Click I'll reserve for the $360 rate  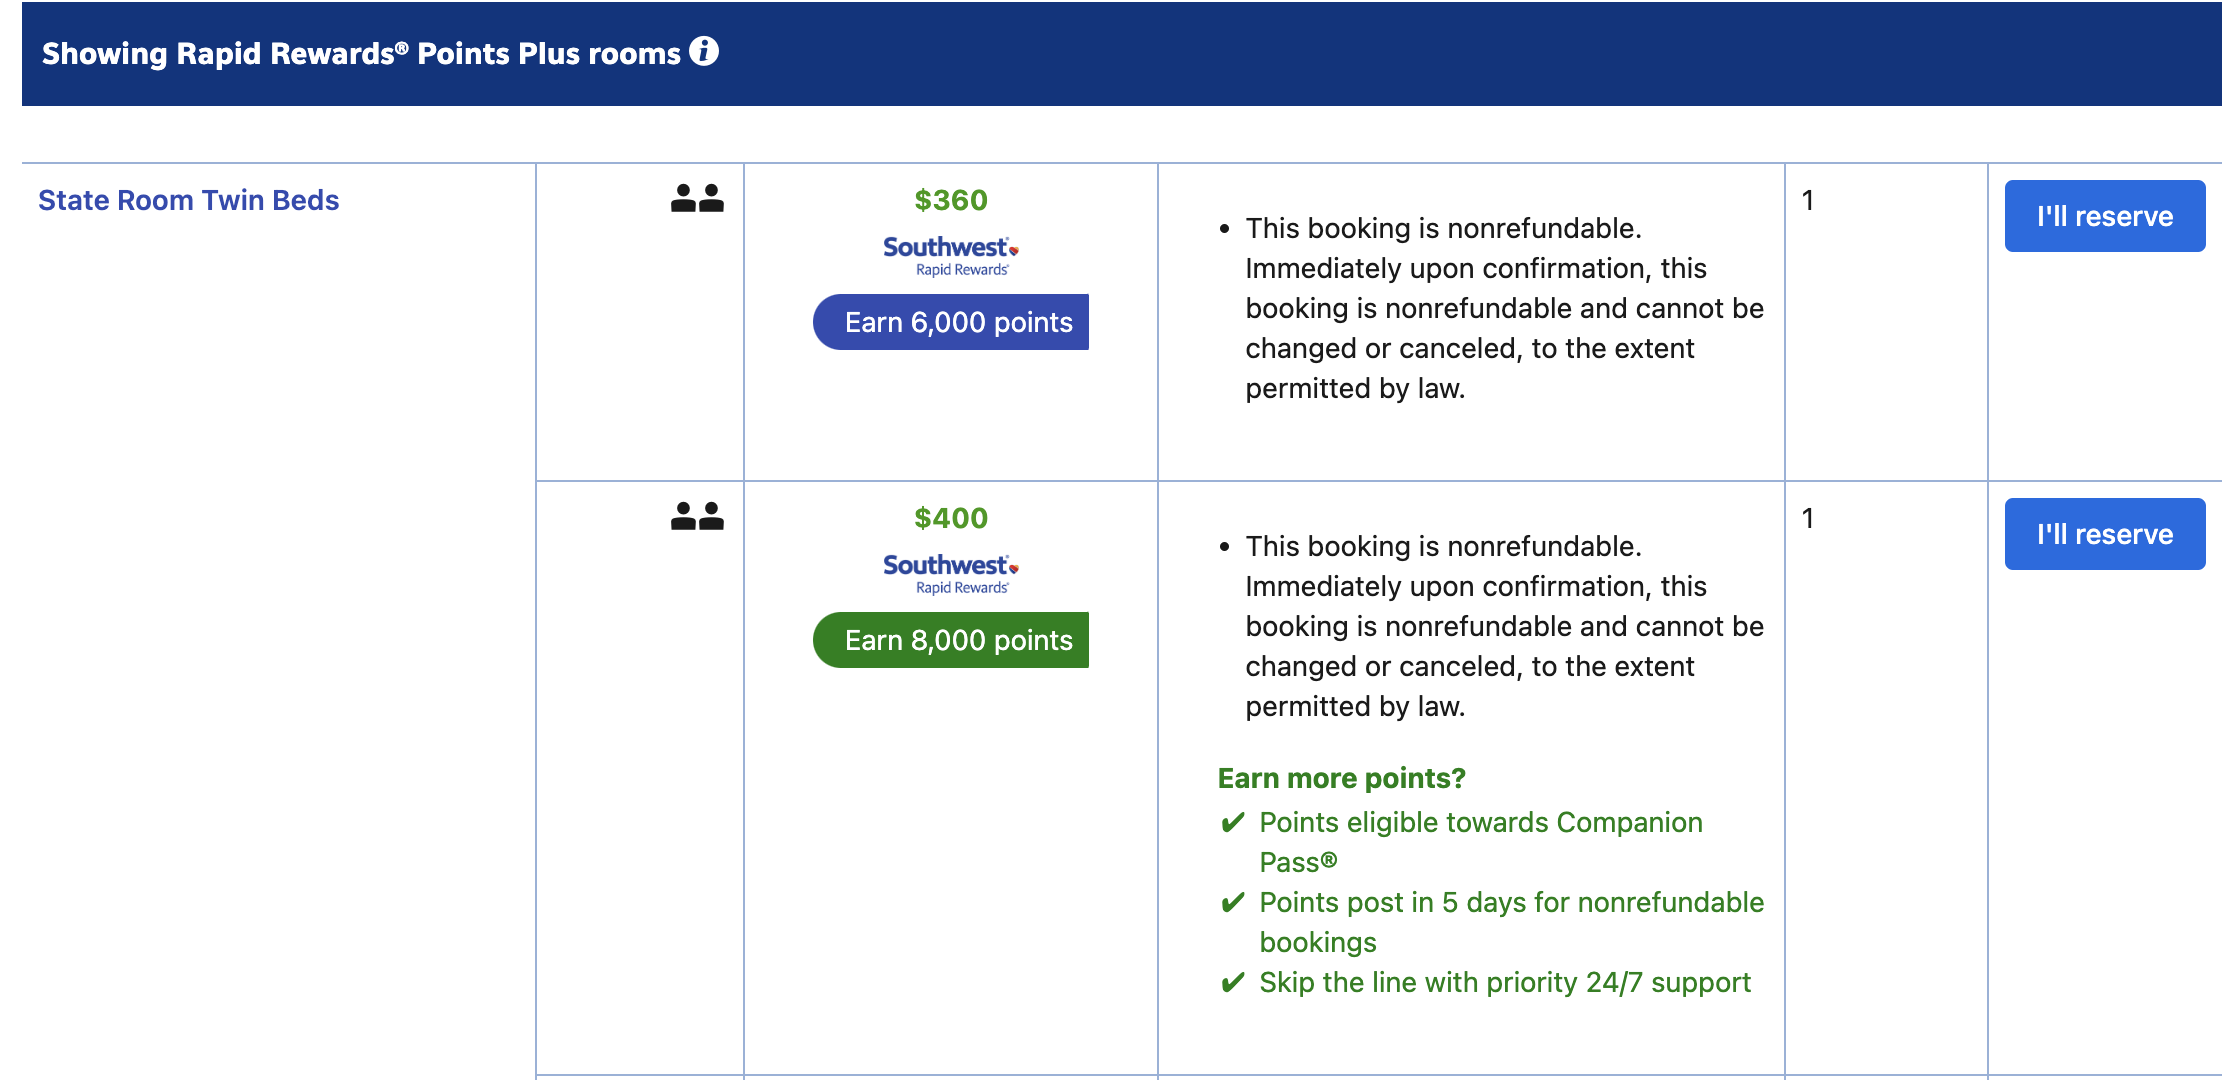point(2104,216)
